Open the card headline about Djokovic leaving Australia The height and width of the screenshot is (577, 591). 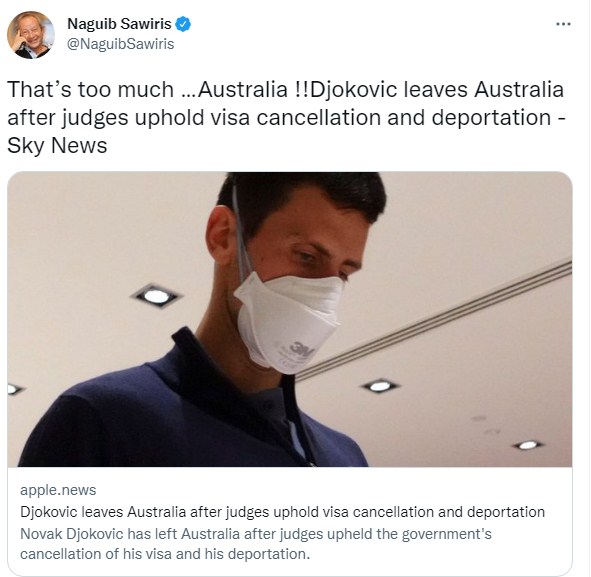click(282, 512)
